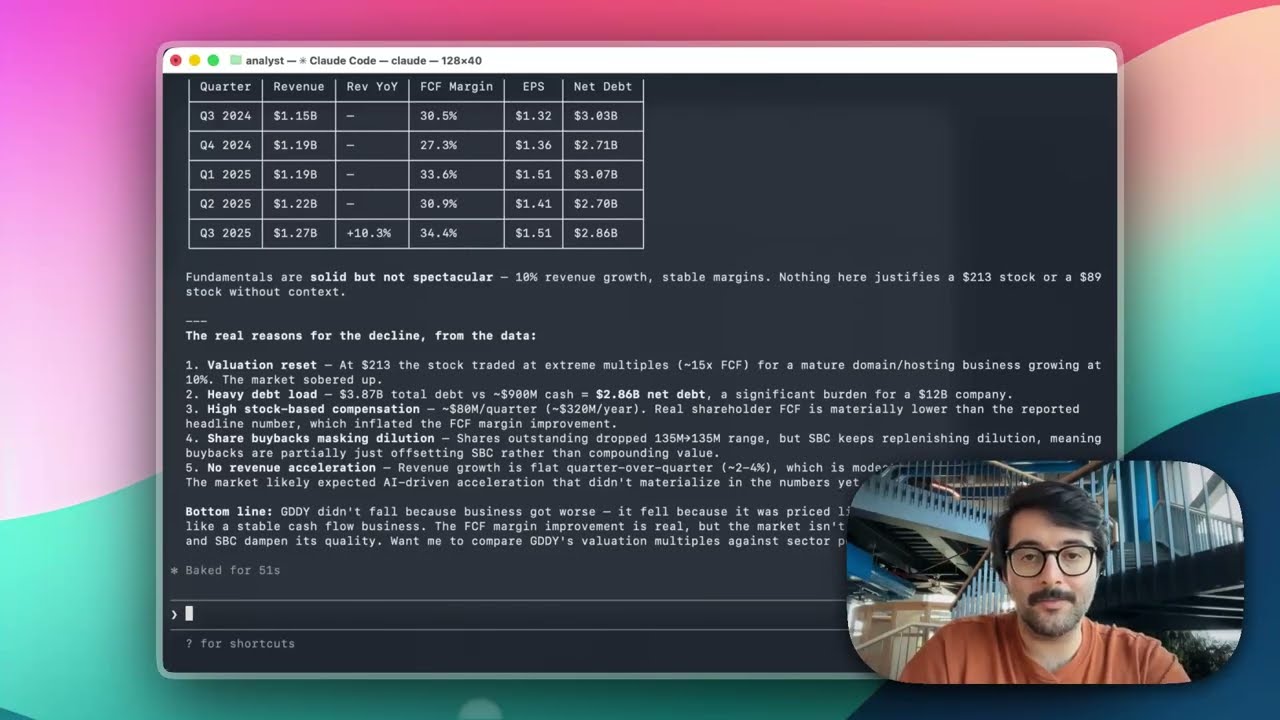Image resolution: width=1280 pixels, height=720 pixels.
Task: Click the '? for shortcuts' hint
Action: 240,643
